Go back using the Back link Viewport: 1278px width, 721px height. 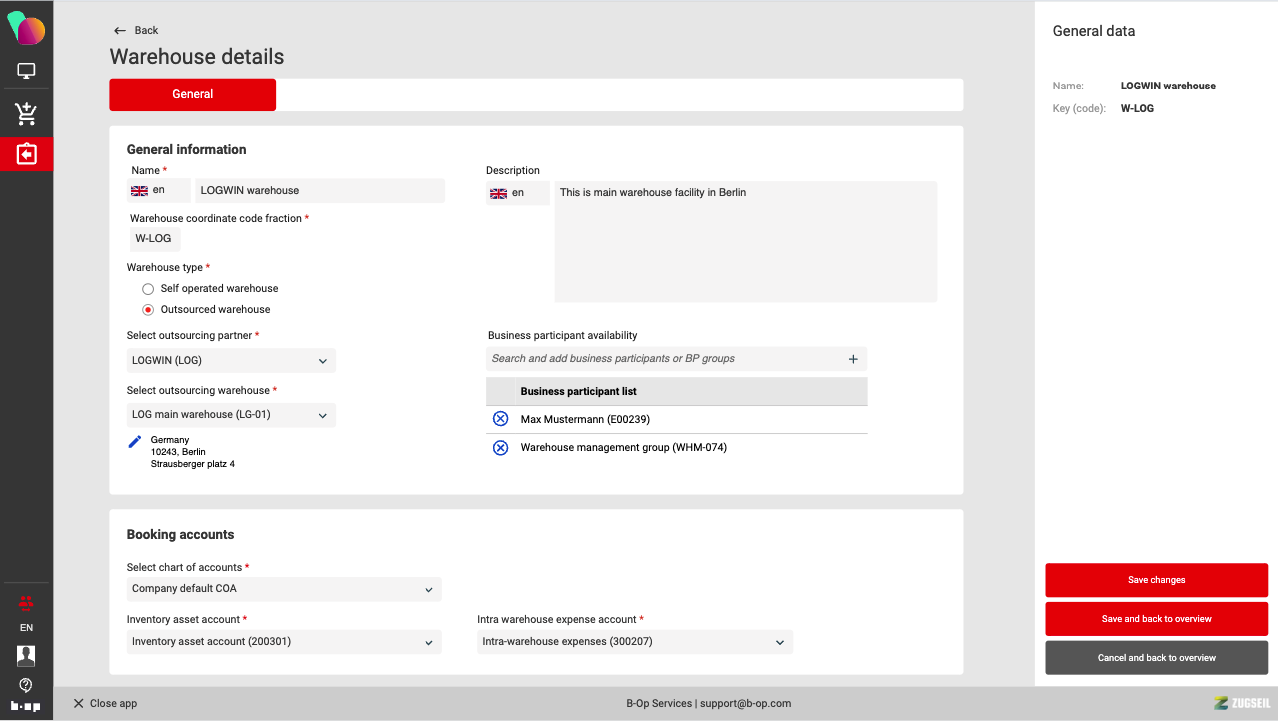click(x=136, y=30)
